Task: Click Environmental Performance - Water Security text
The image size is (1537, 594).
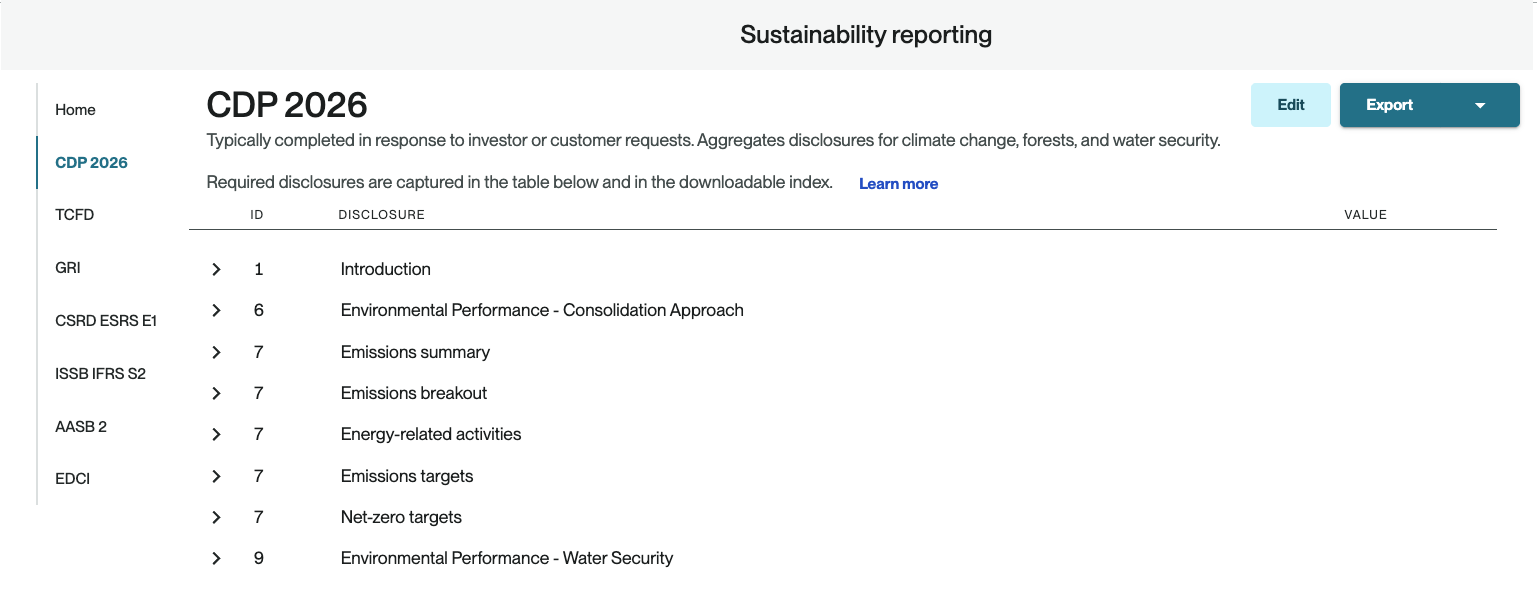Action: (507, 558)
